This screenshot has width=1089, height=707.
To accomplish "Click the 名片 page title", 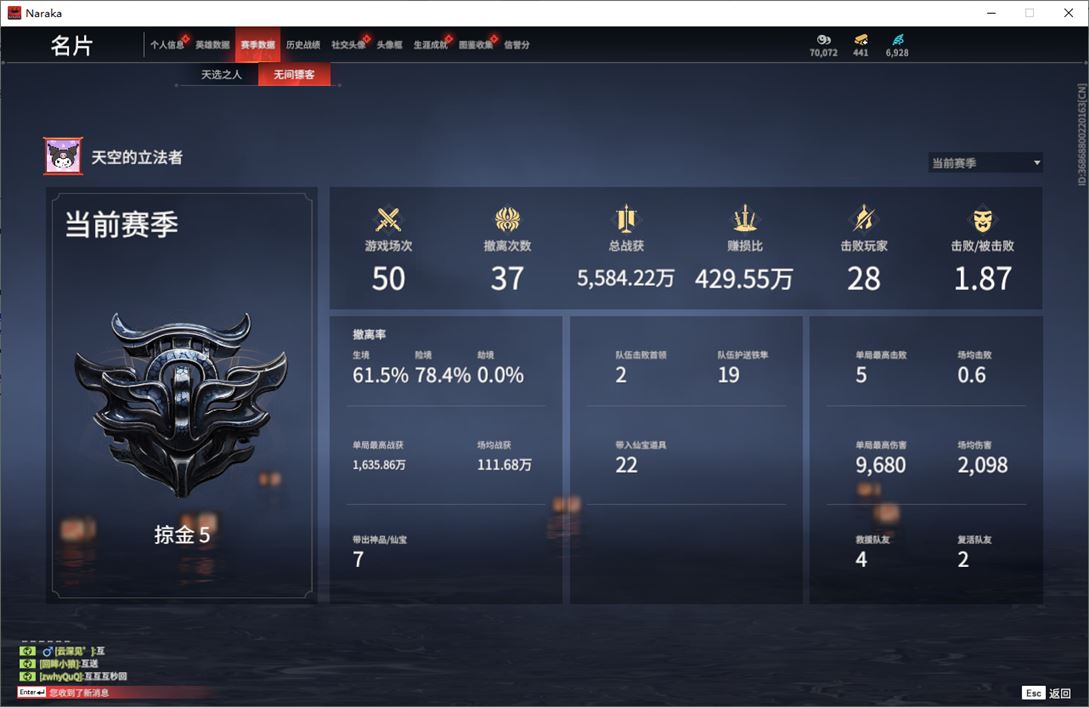I will [x=72, y=45].
